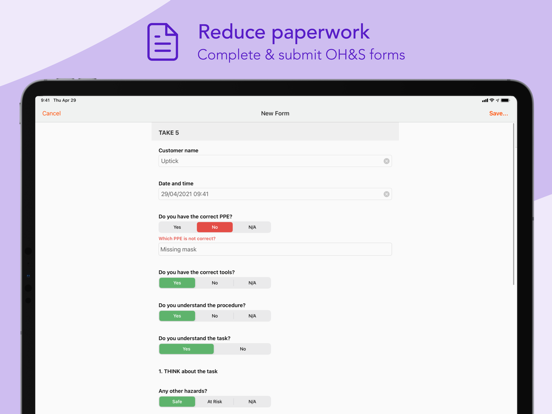Clear the Date and time field icon
Image resolution: width=552 pixels, height=414 pixels.
[386, 194]
